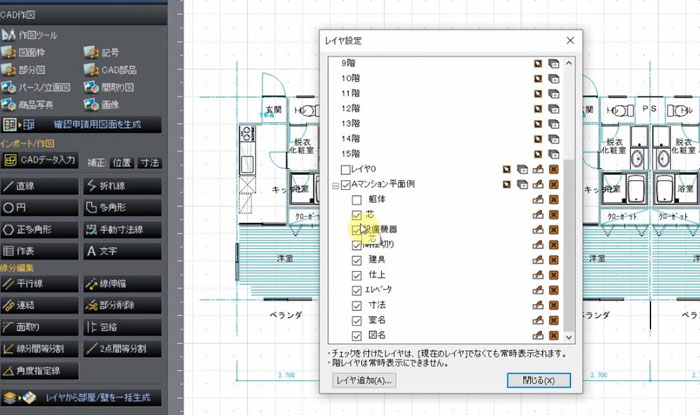This screenshot has height=415, width=700.
Task: Click the rename icon for 建具
Action: pos(538,260)
